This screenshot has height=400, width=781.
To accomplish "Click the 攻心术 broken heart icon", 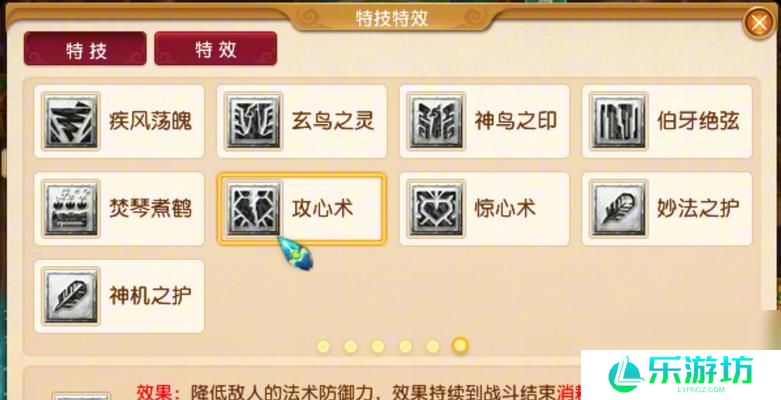I will coord(254,208).
